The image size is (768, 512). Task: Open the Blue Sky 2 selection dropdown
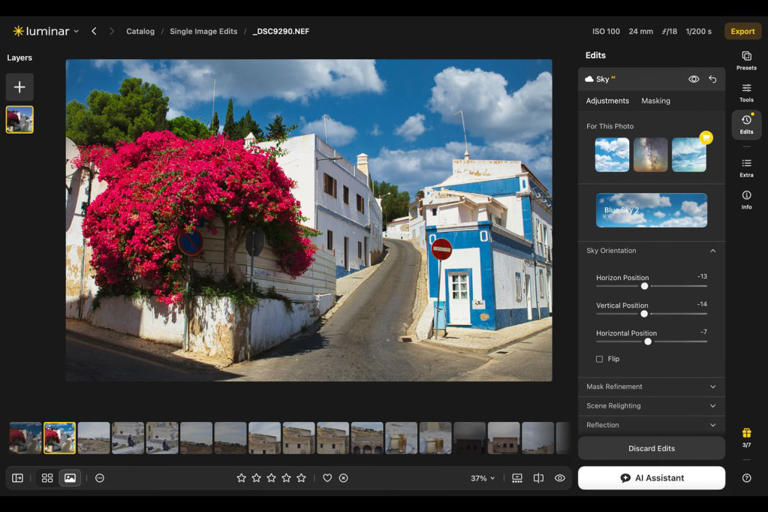pyautogui.click(x=651, y=210)
